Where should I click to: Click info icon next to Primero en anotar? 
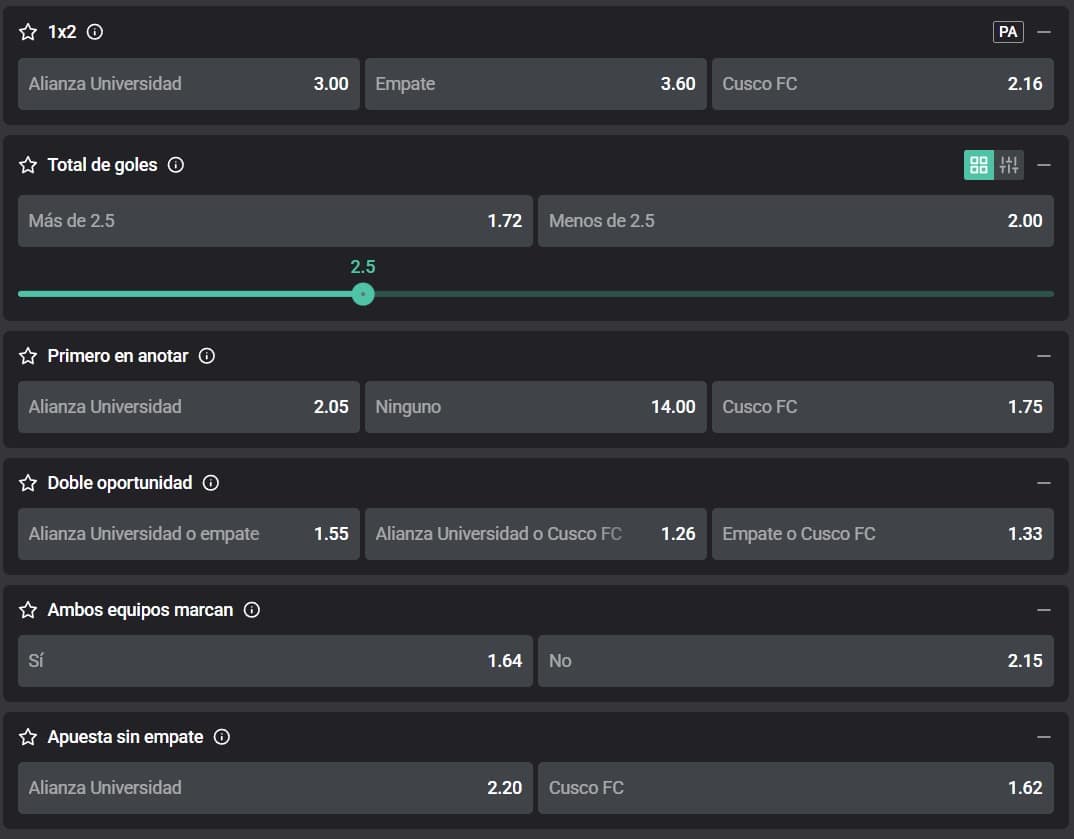click(x=207, y=356)
